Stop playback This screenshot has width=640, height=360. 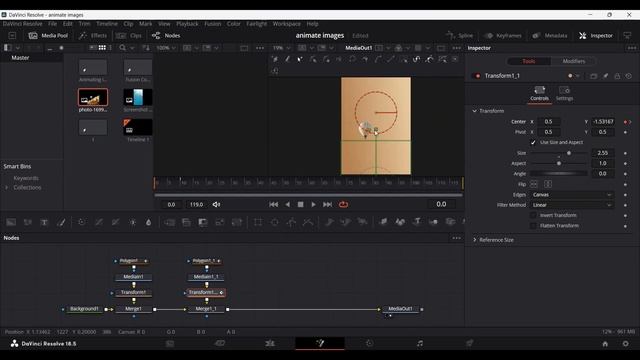pos(300,204)
